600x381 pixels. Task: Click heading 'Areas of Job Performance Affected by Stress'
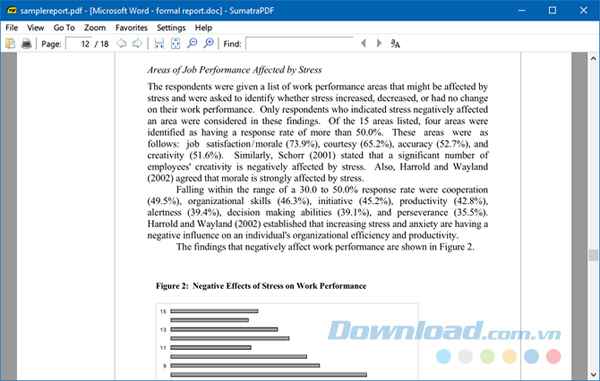(x=234, y=70)
